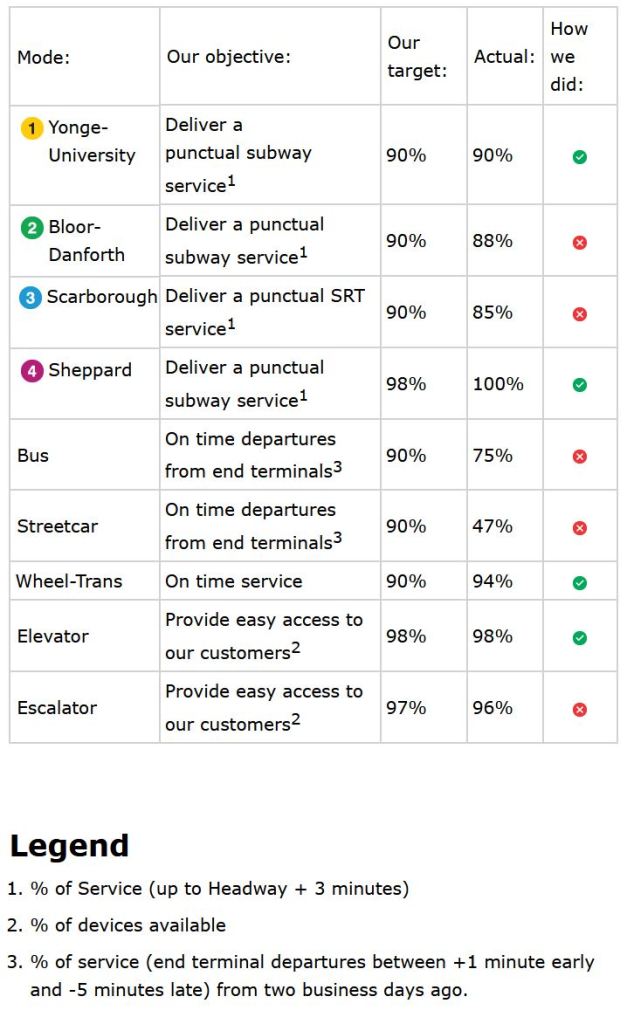Viewport: 627px width, 1024px height.
Task: Click green checkmark in Wheel-Trans row
Action: 579,582
